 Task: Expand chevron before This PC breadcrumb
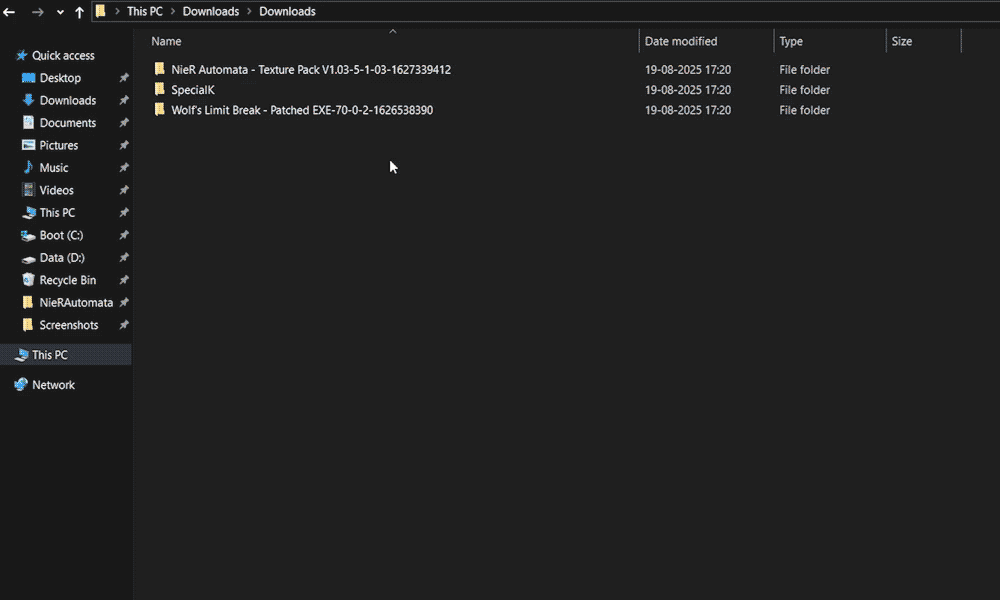tap(117, 11)
